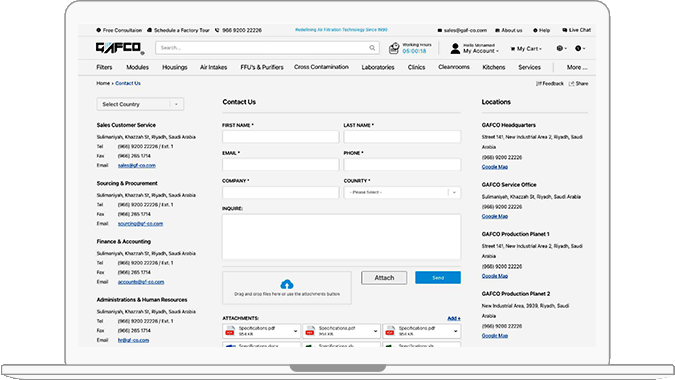Click the phone icon beside 966 9200 22226
This screenshot has width=675, height=380.
[217, 30]
